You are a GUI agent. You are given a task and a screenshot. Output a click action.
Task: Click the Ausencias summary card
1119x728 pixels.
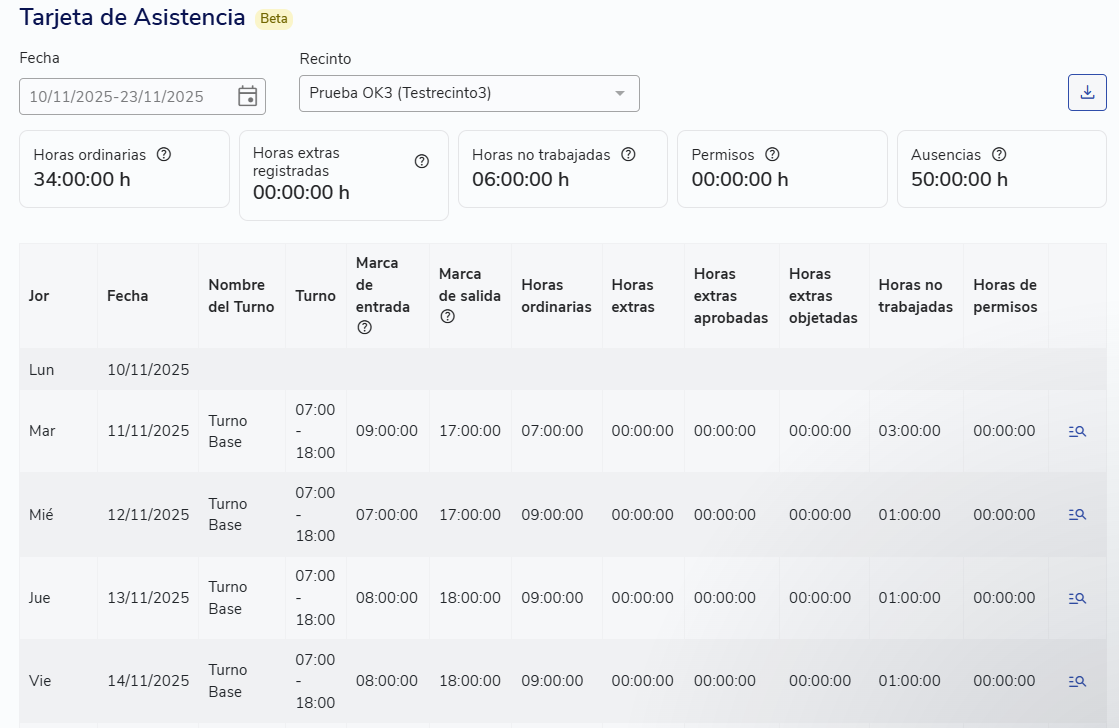[1001, 169]
